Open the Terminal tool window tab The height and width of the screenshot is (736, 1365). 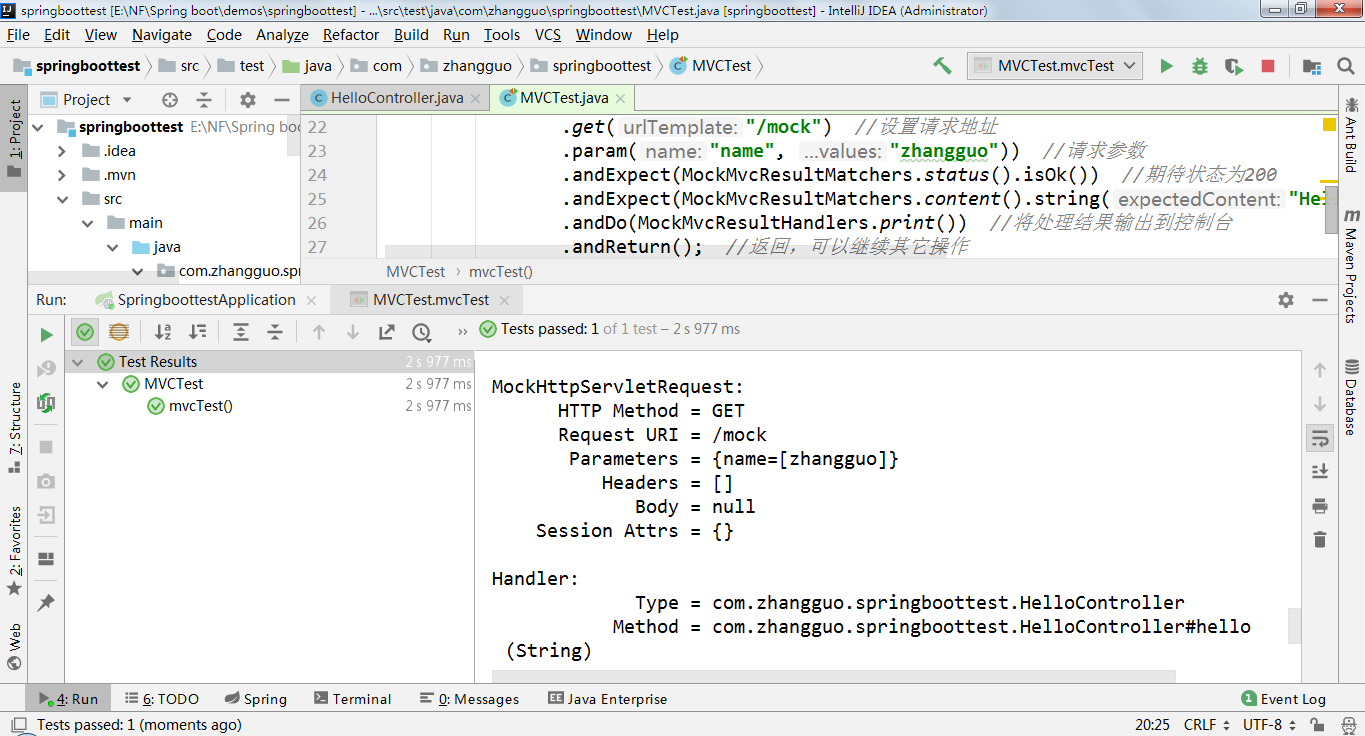pos(352,699)
